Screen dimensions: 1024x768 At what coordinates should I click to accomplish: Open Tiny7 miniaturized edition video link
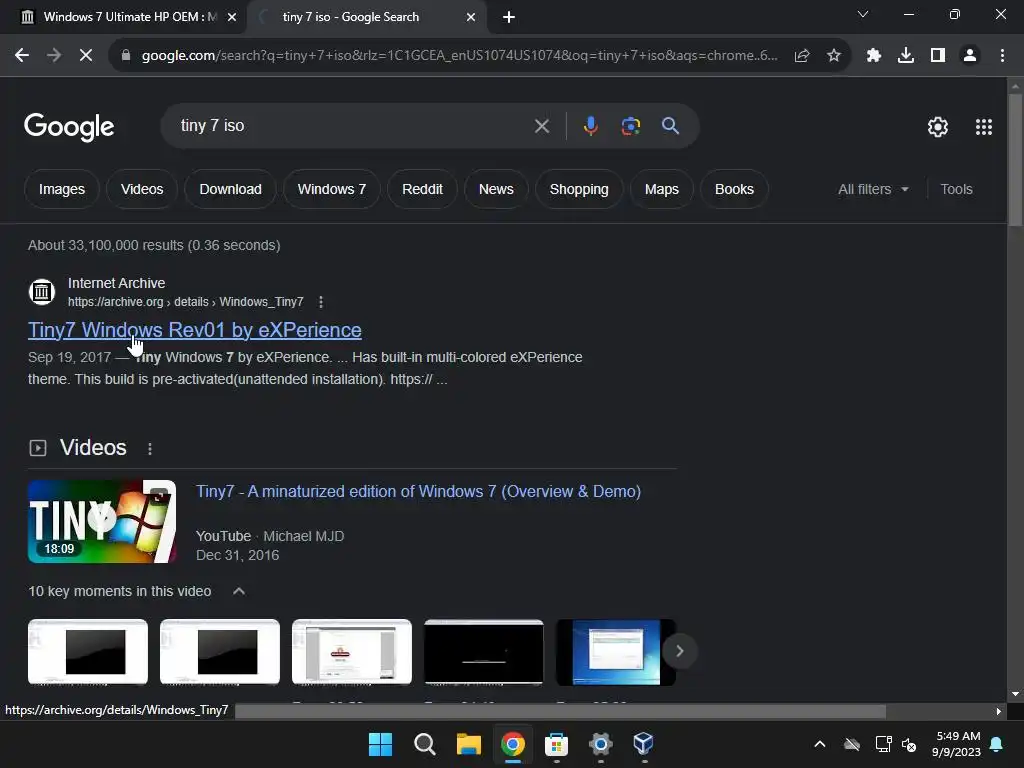click(x=418, y=491)
